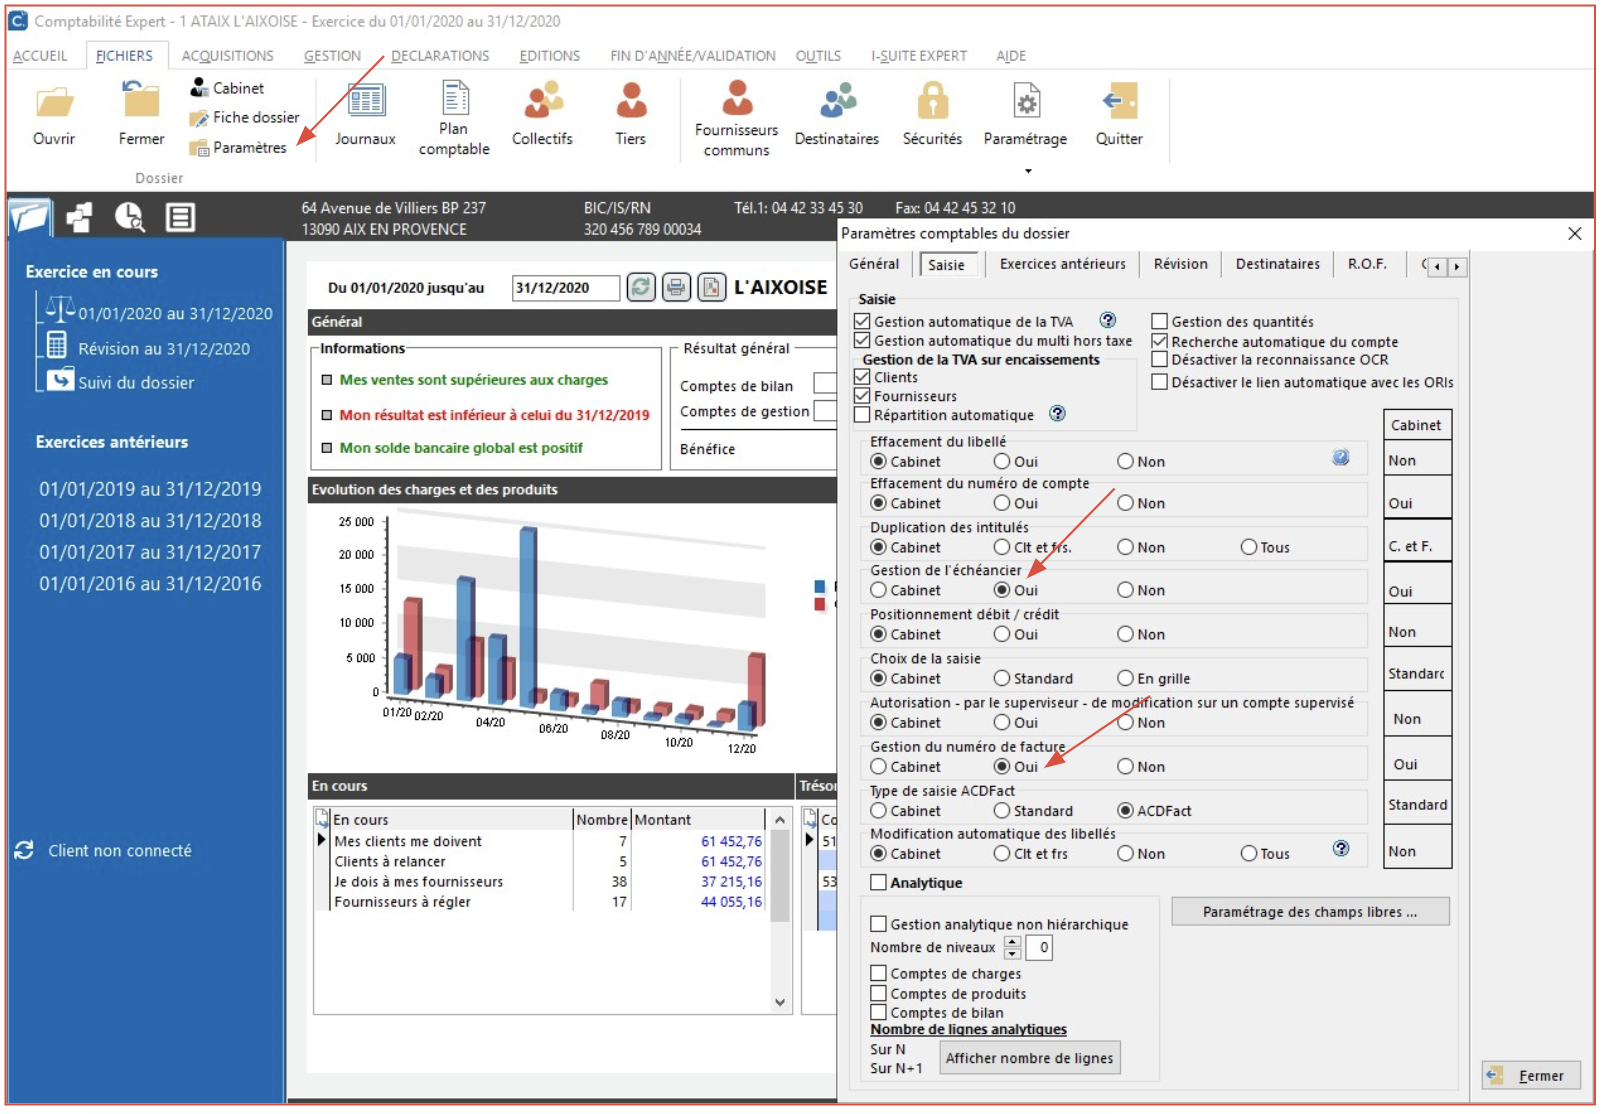Select Tous for Duplication des intitulés

[1249, 547]
